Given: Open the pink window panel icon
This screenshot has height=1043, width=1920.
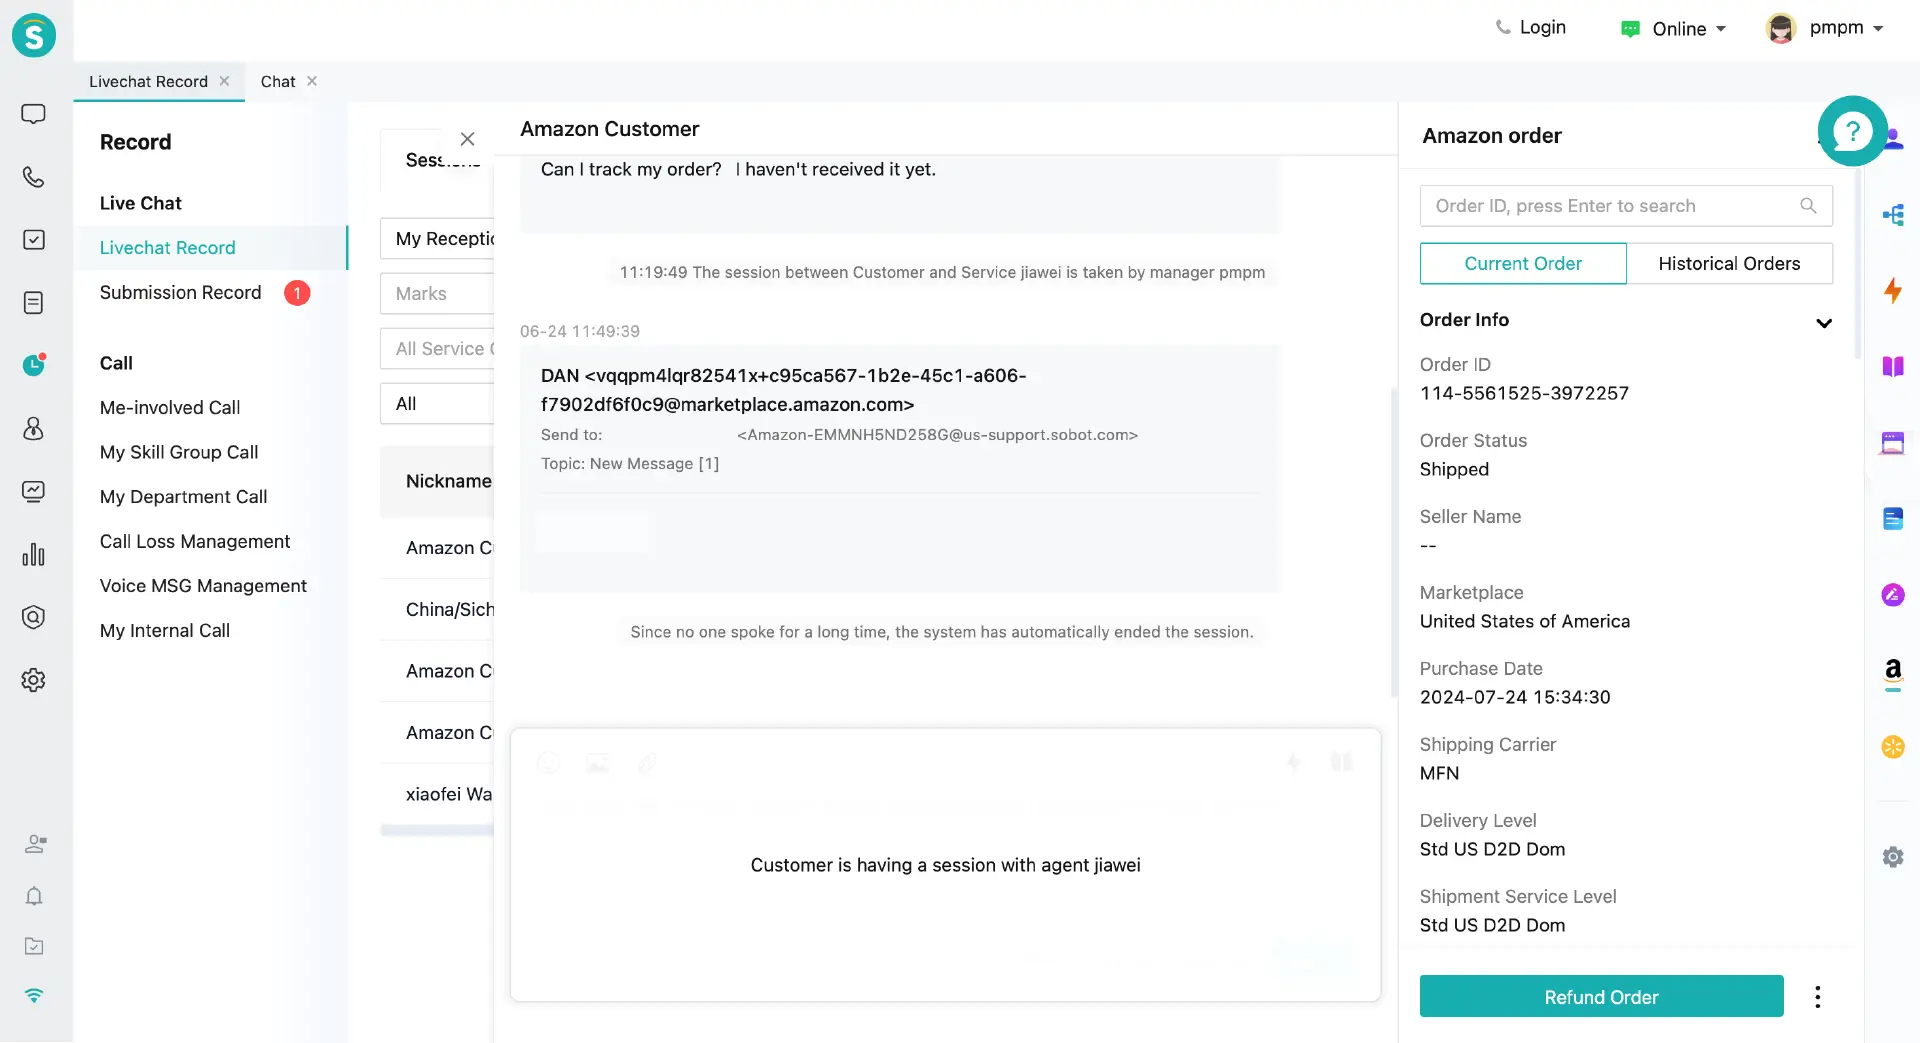Looking at the screenshot, I should pyautogui.click(x=1893, y=443).
